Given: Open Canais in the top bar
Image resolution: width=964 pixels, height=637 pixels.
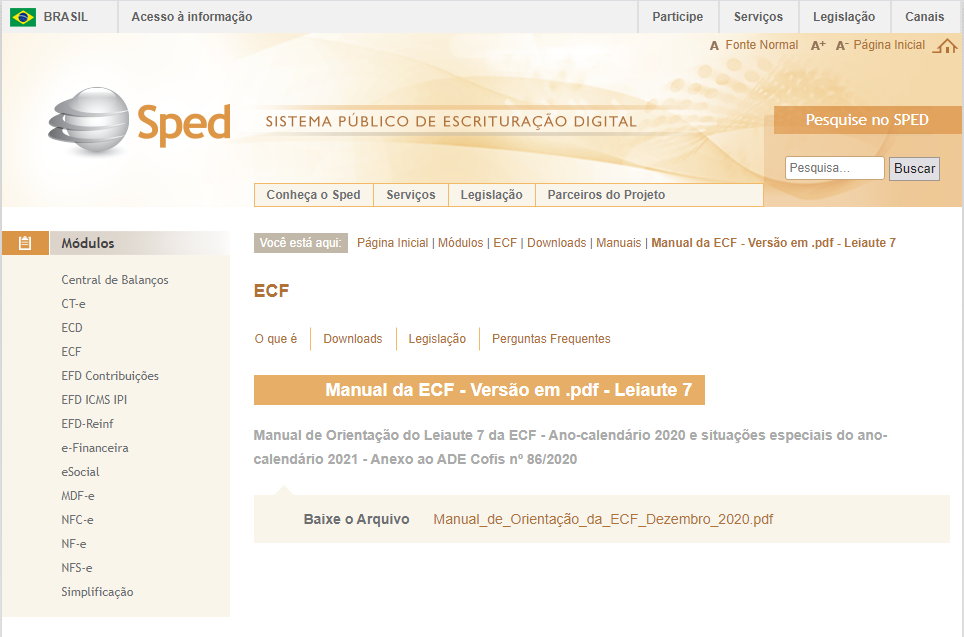Looking at the screenshot, I should click(x=924, y=17).
